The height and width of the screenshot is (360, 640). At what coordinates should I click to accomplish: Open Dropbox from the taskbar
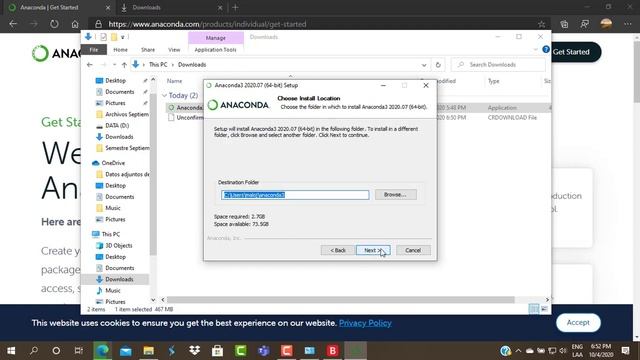point(194,351)
